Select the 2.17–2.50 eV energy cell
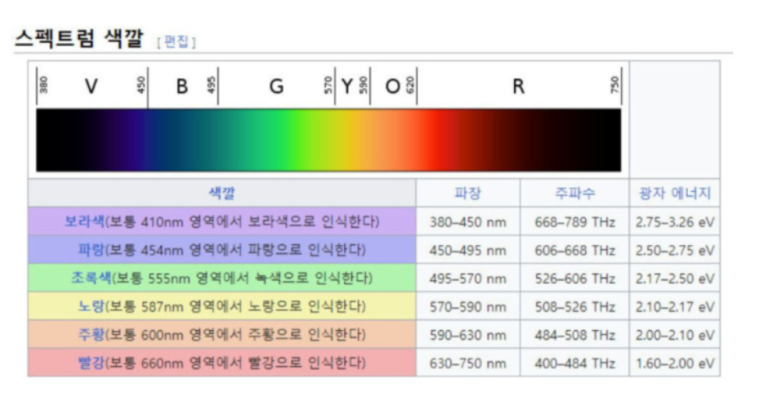The width and height of the screenshot is (773, 405). [x=675, y=278]
